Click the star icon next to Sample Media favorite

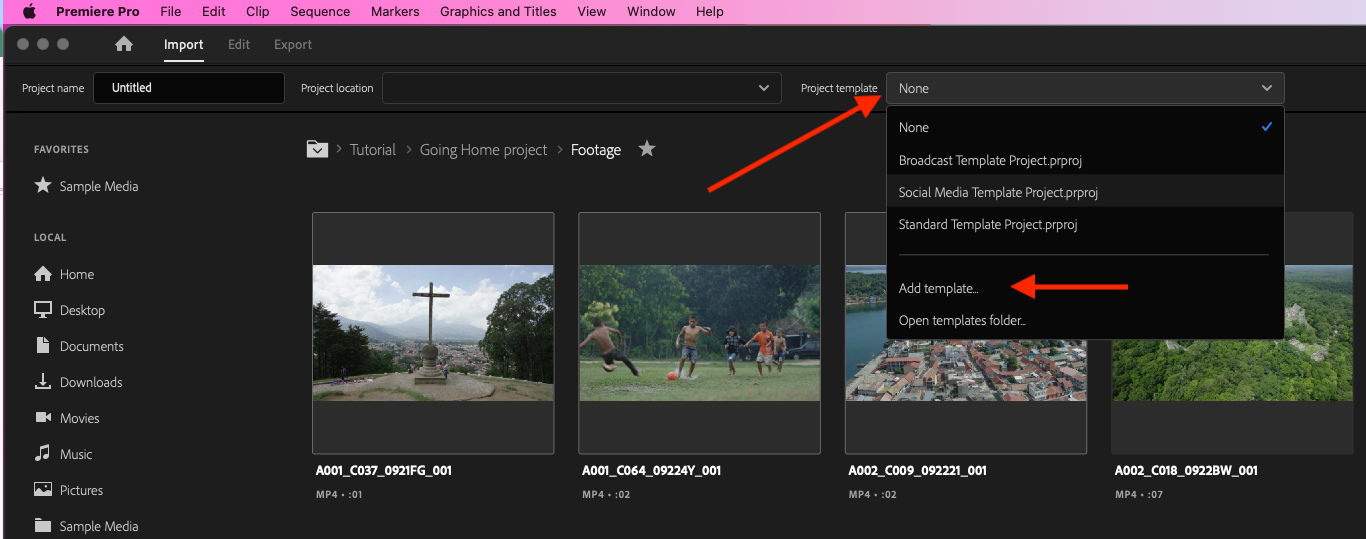[x=43, y=186]
